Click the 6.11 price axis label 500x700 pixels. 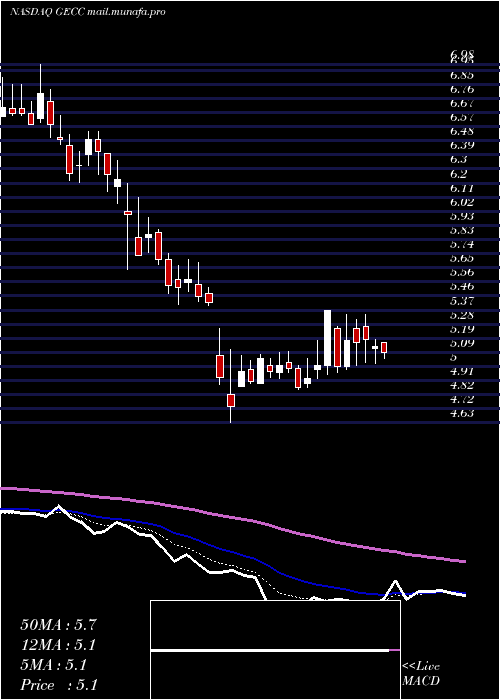(x=462, y=188)
